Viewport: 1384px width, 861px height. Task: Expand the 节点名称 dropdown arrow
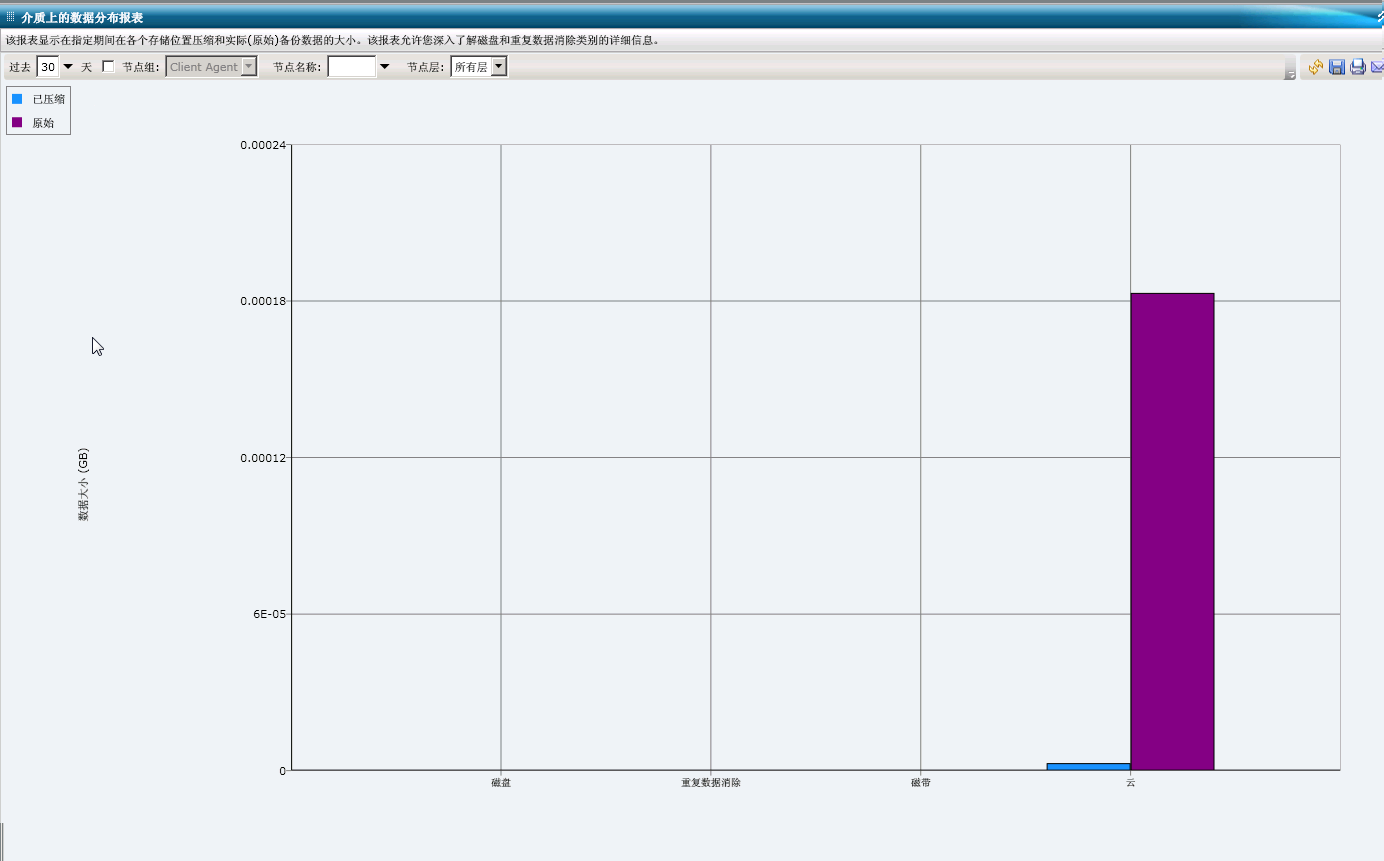384,67
